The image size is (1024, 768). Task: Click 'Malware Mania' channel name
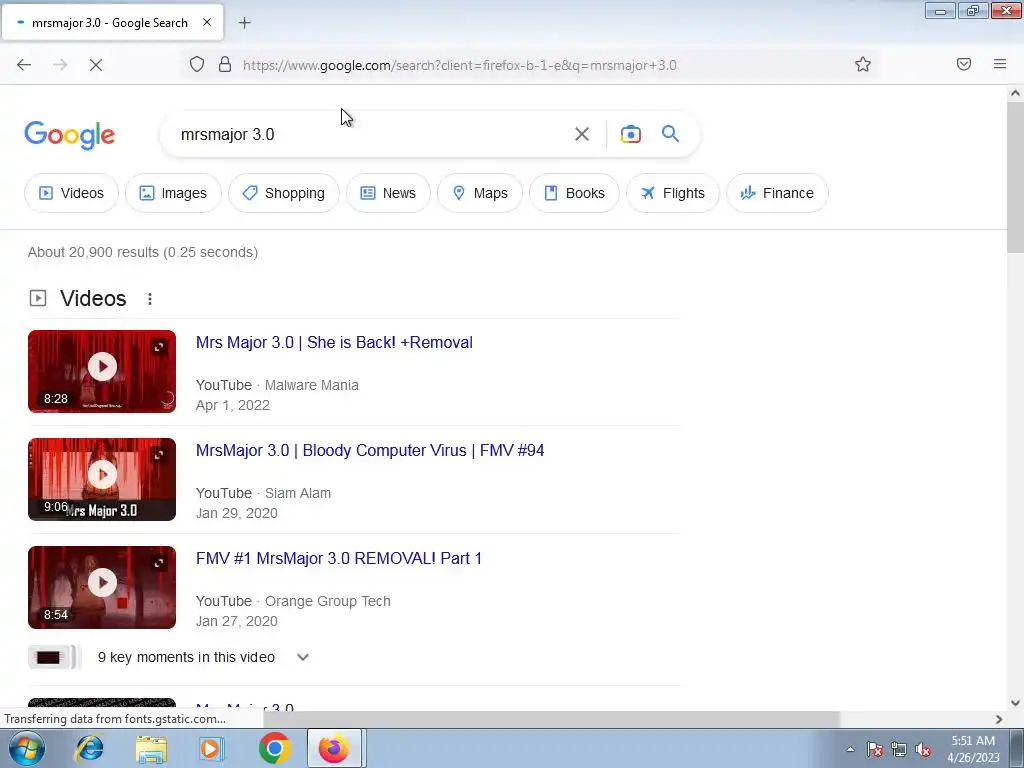[312, 385]
